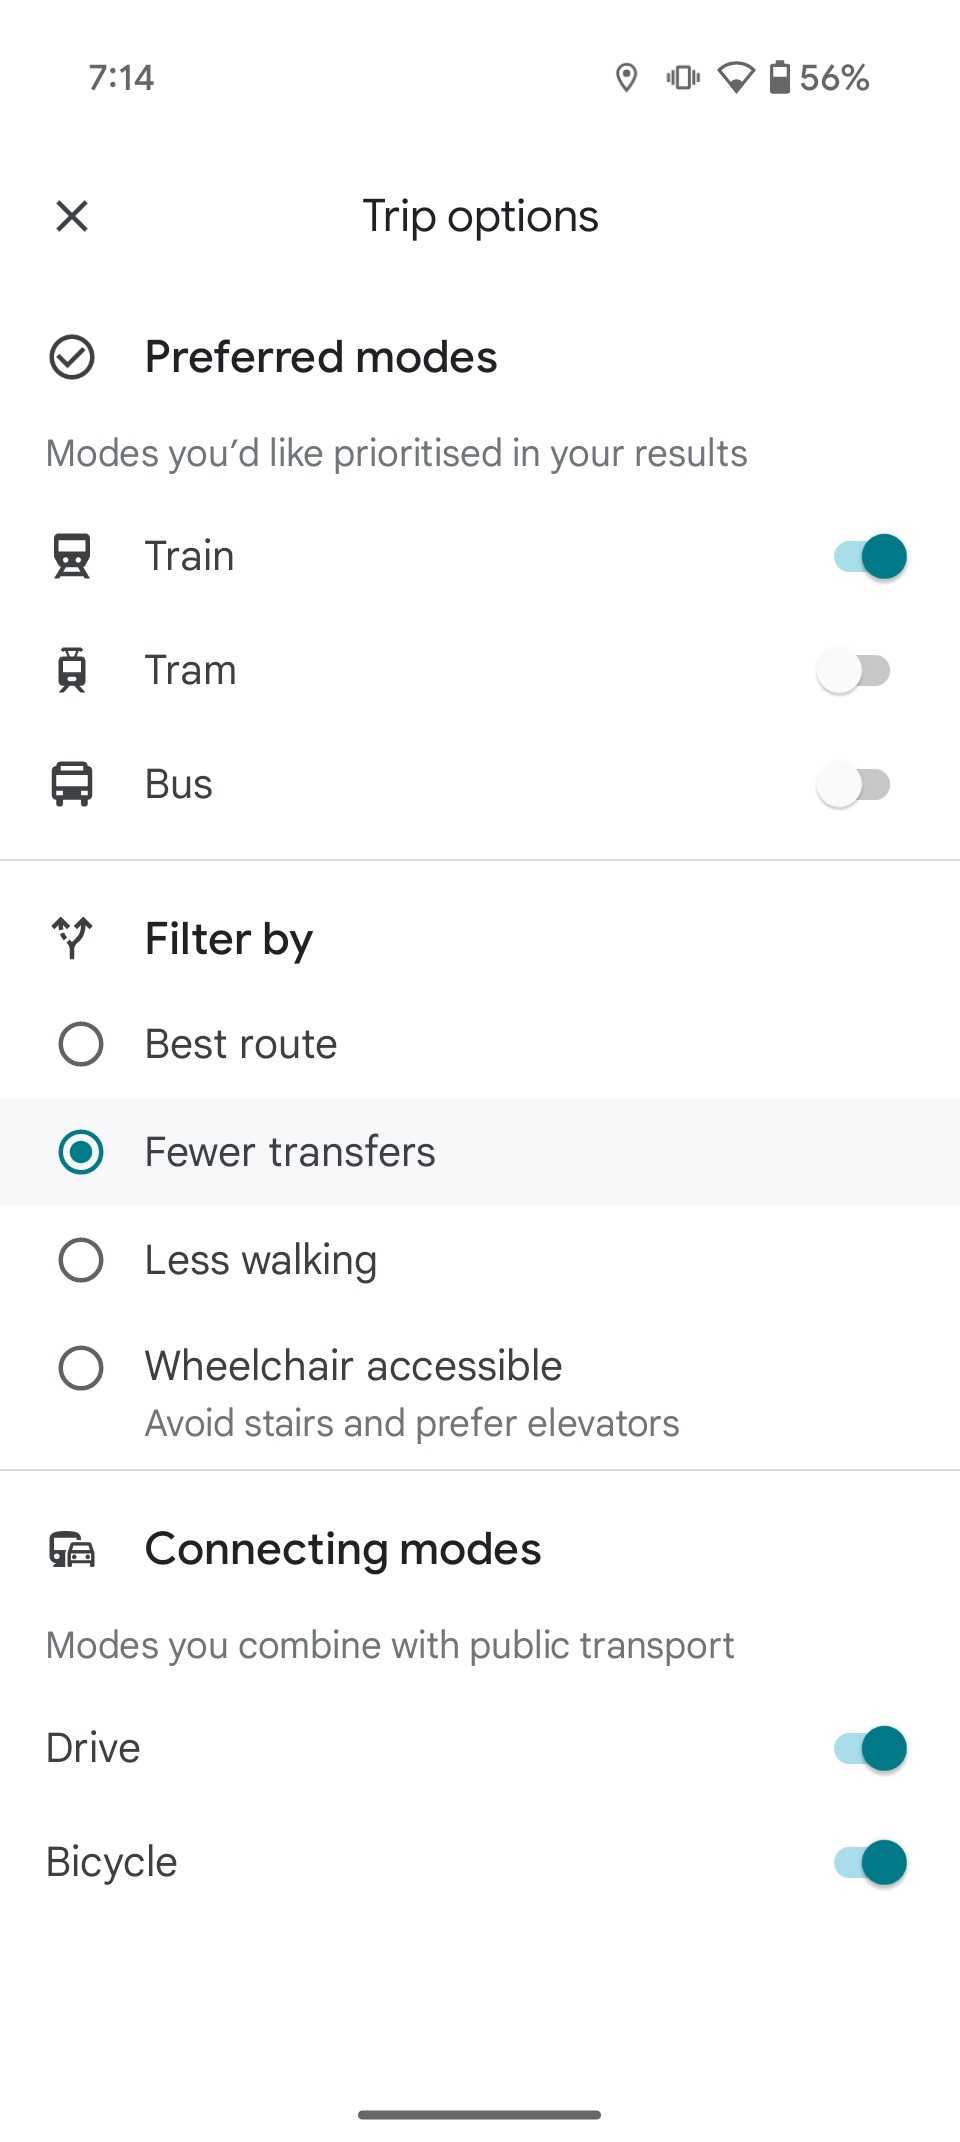Image resolution: width=960 pixels, height=2142 pixels.
Task: Tap the Preferred modes checkmark icon
Action: coord(72,357)
